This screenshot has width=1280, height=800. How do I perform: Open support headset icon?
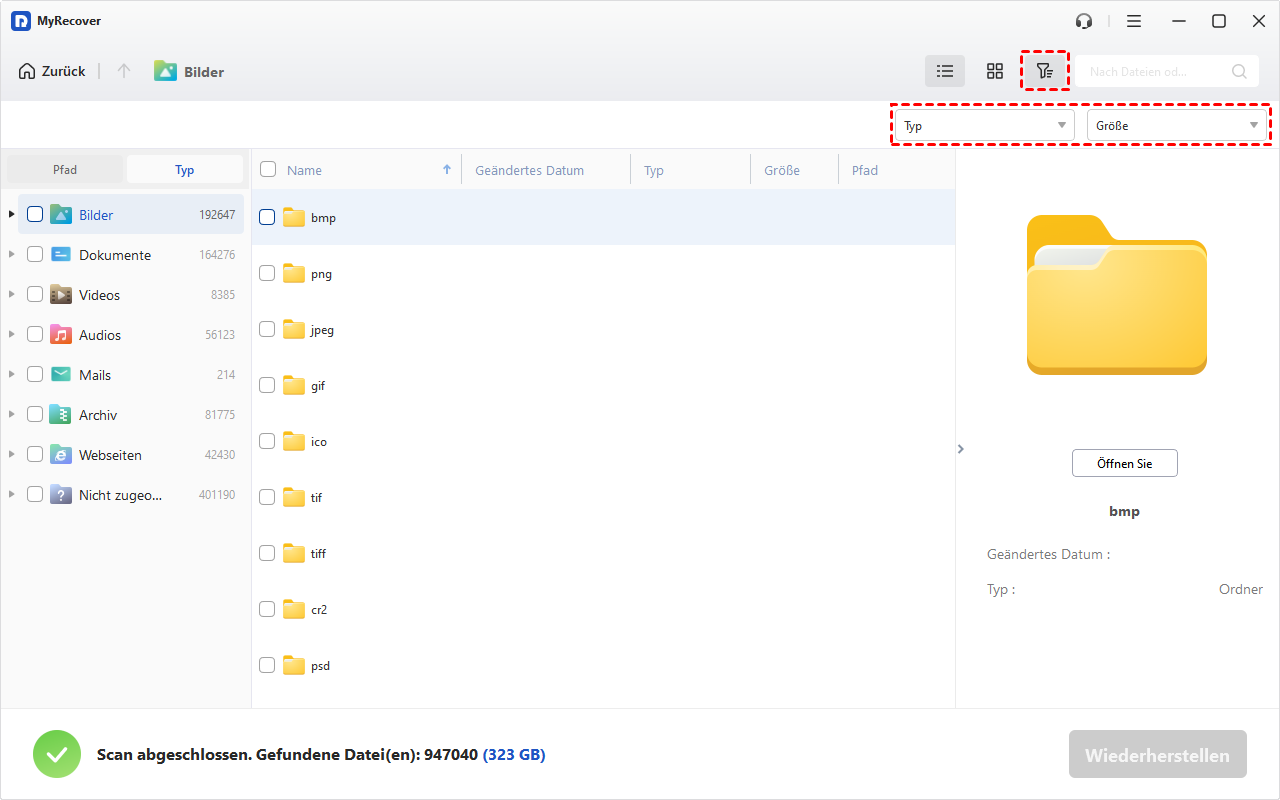point(1084,21)
